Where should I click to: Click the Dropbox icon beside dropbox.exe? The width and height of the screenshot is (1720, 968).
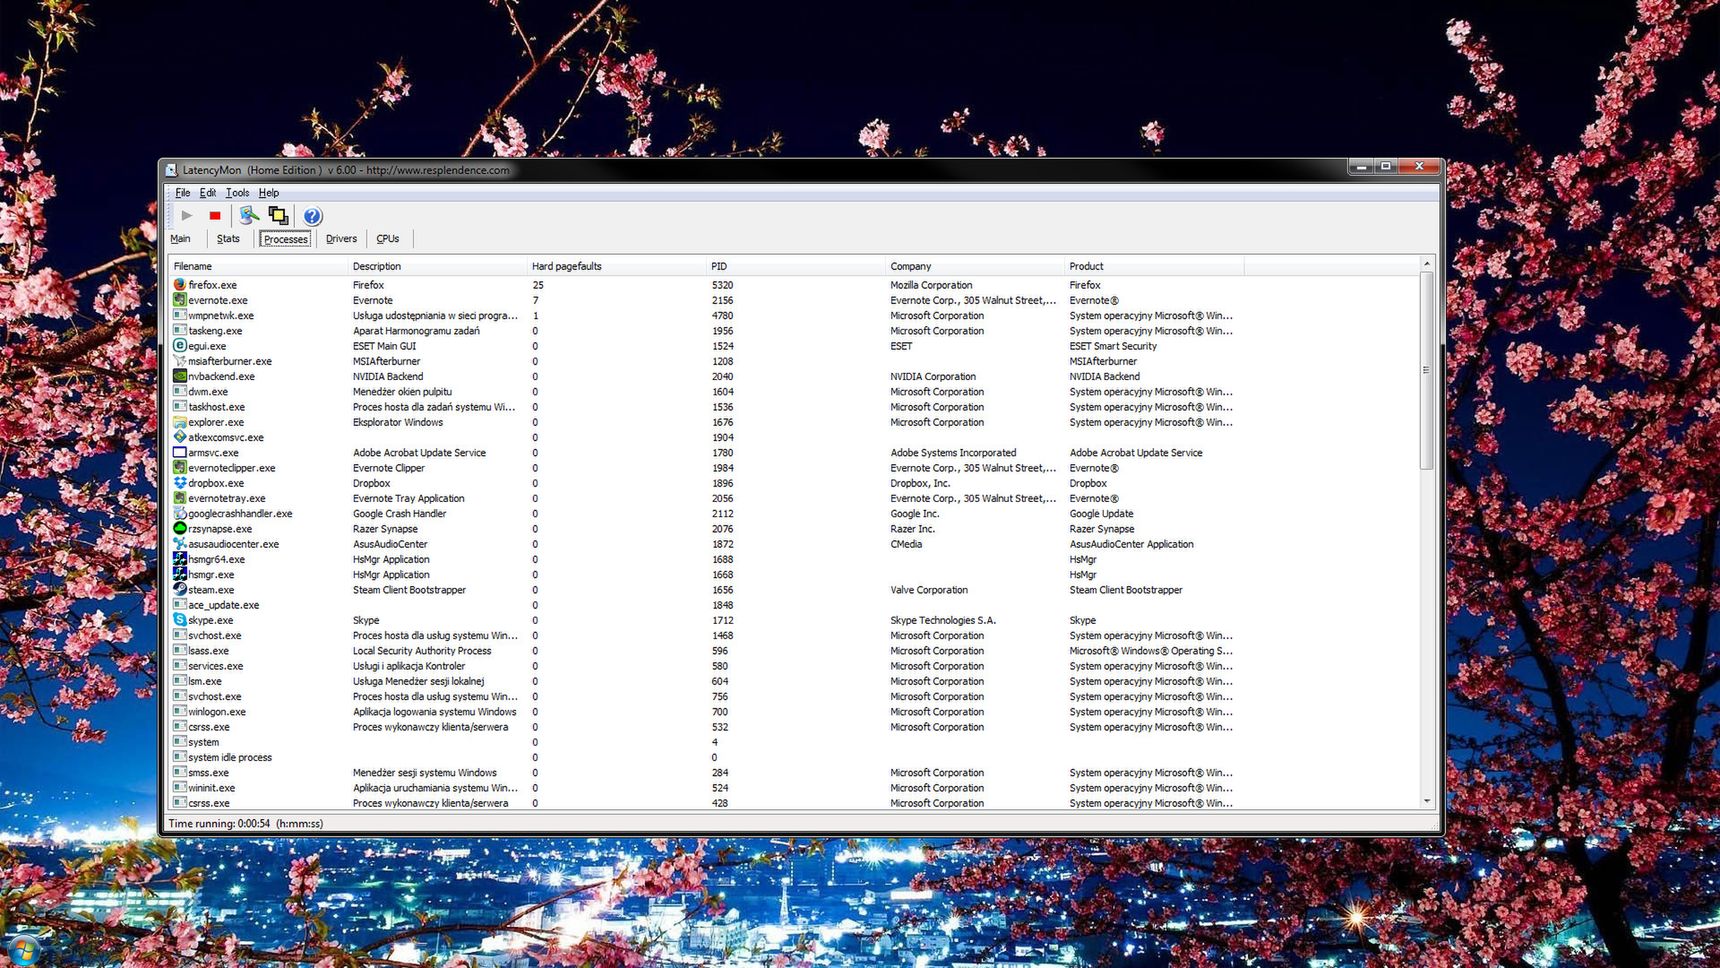(180, 483)
